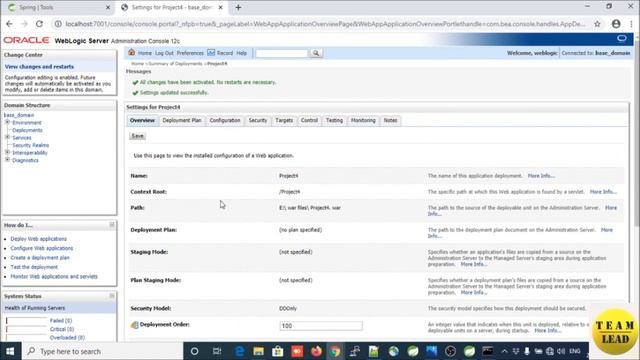Click the Deployment Order input field
The height and width of the screenshot is (360, 640).
[x=321, y=326]
